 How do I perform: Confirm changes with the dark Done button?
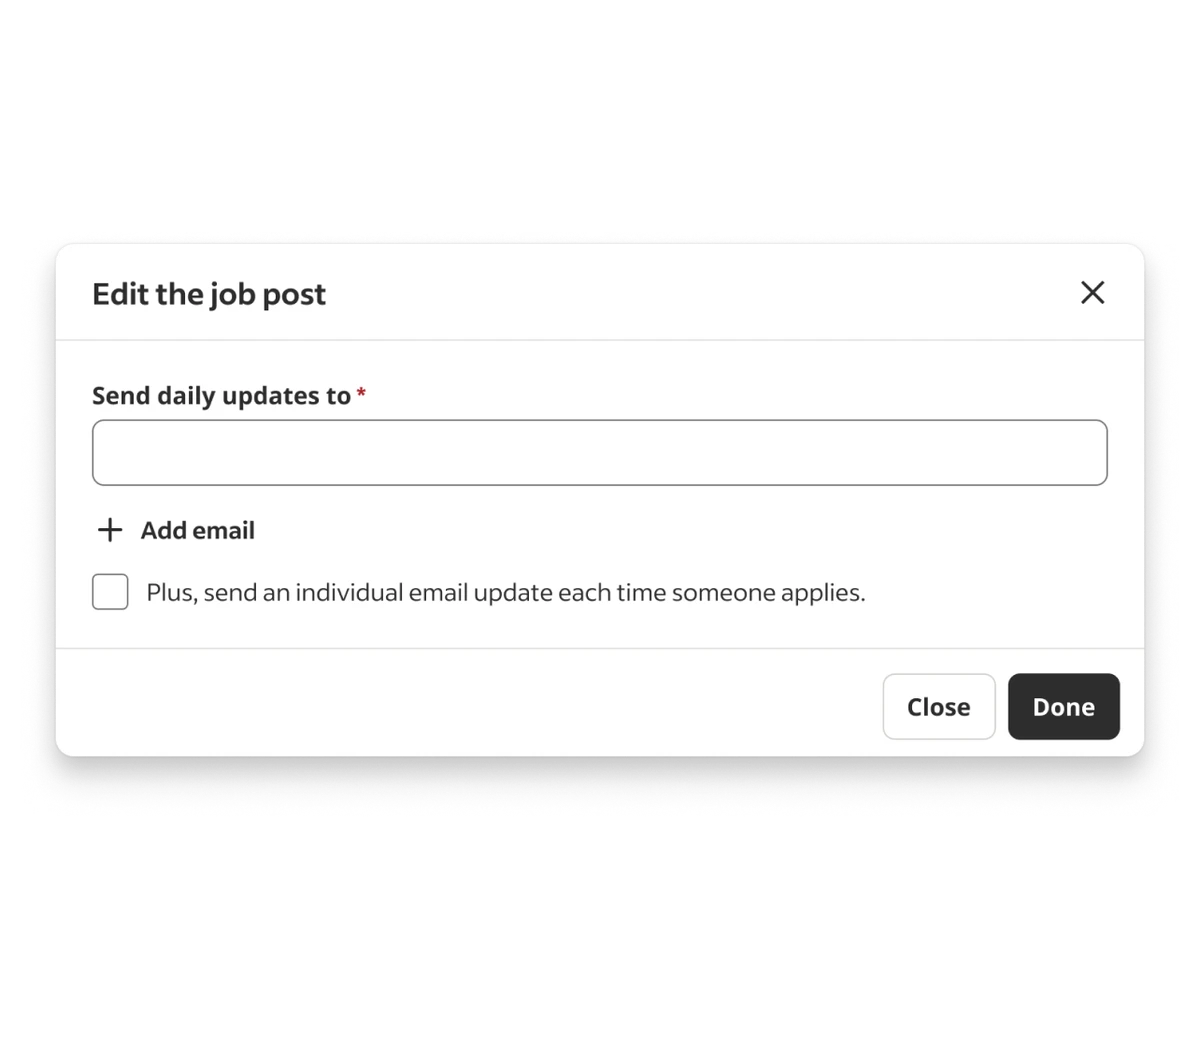(x=1063, y=707)
